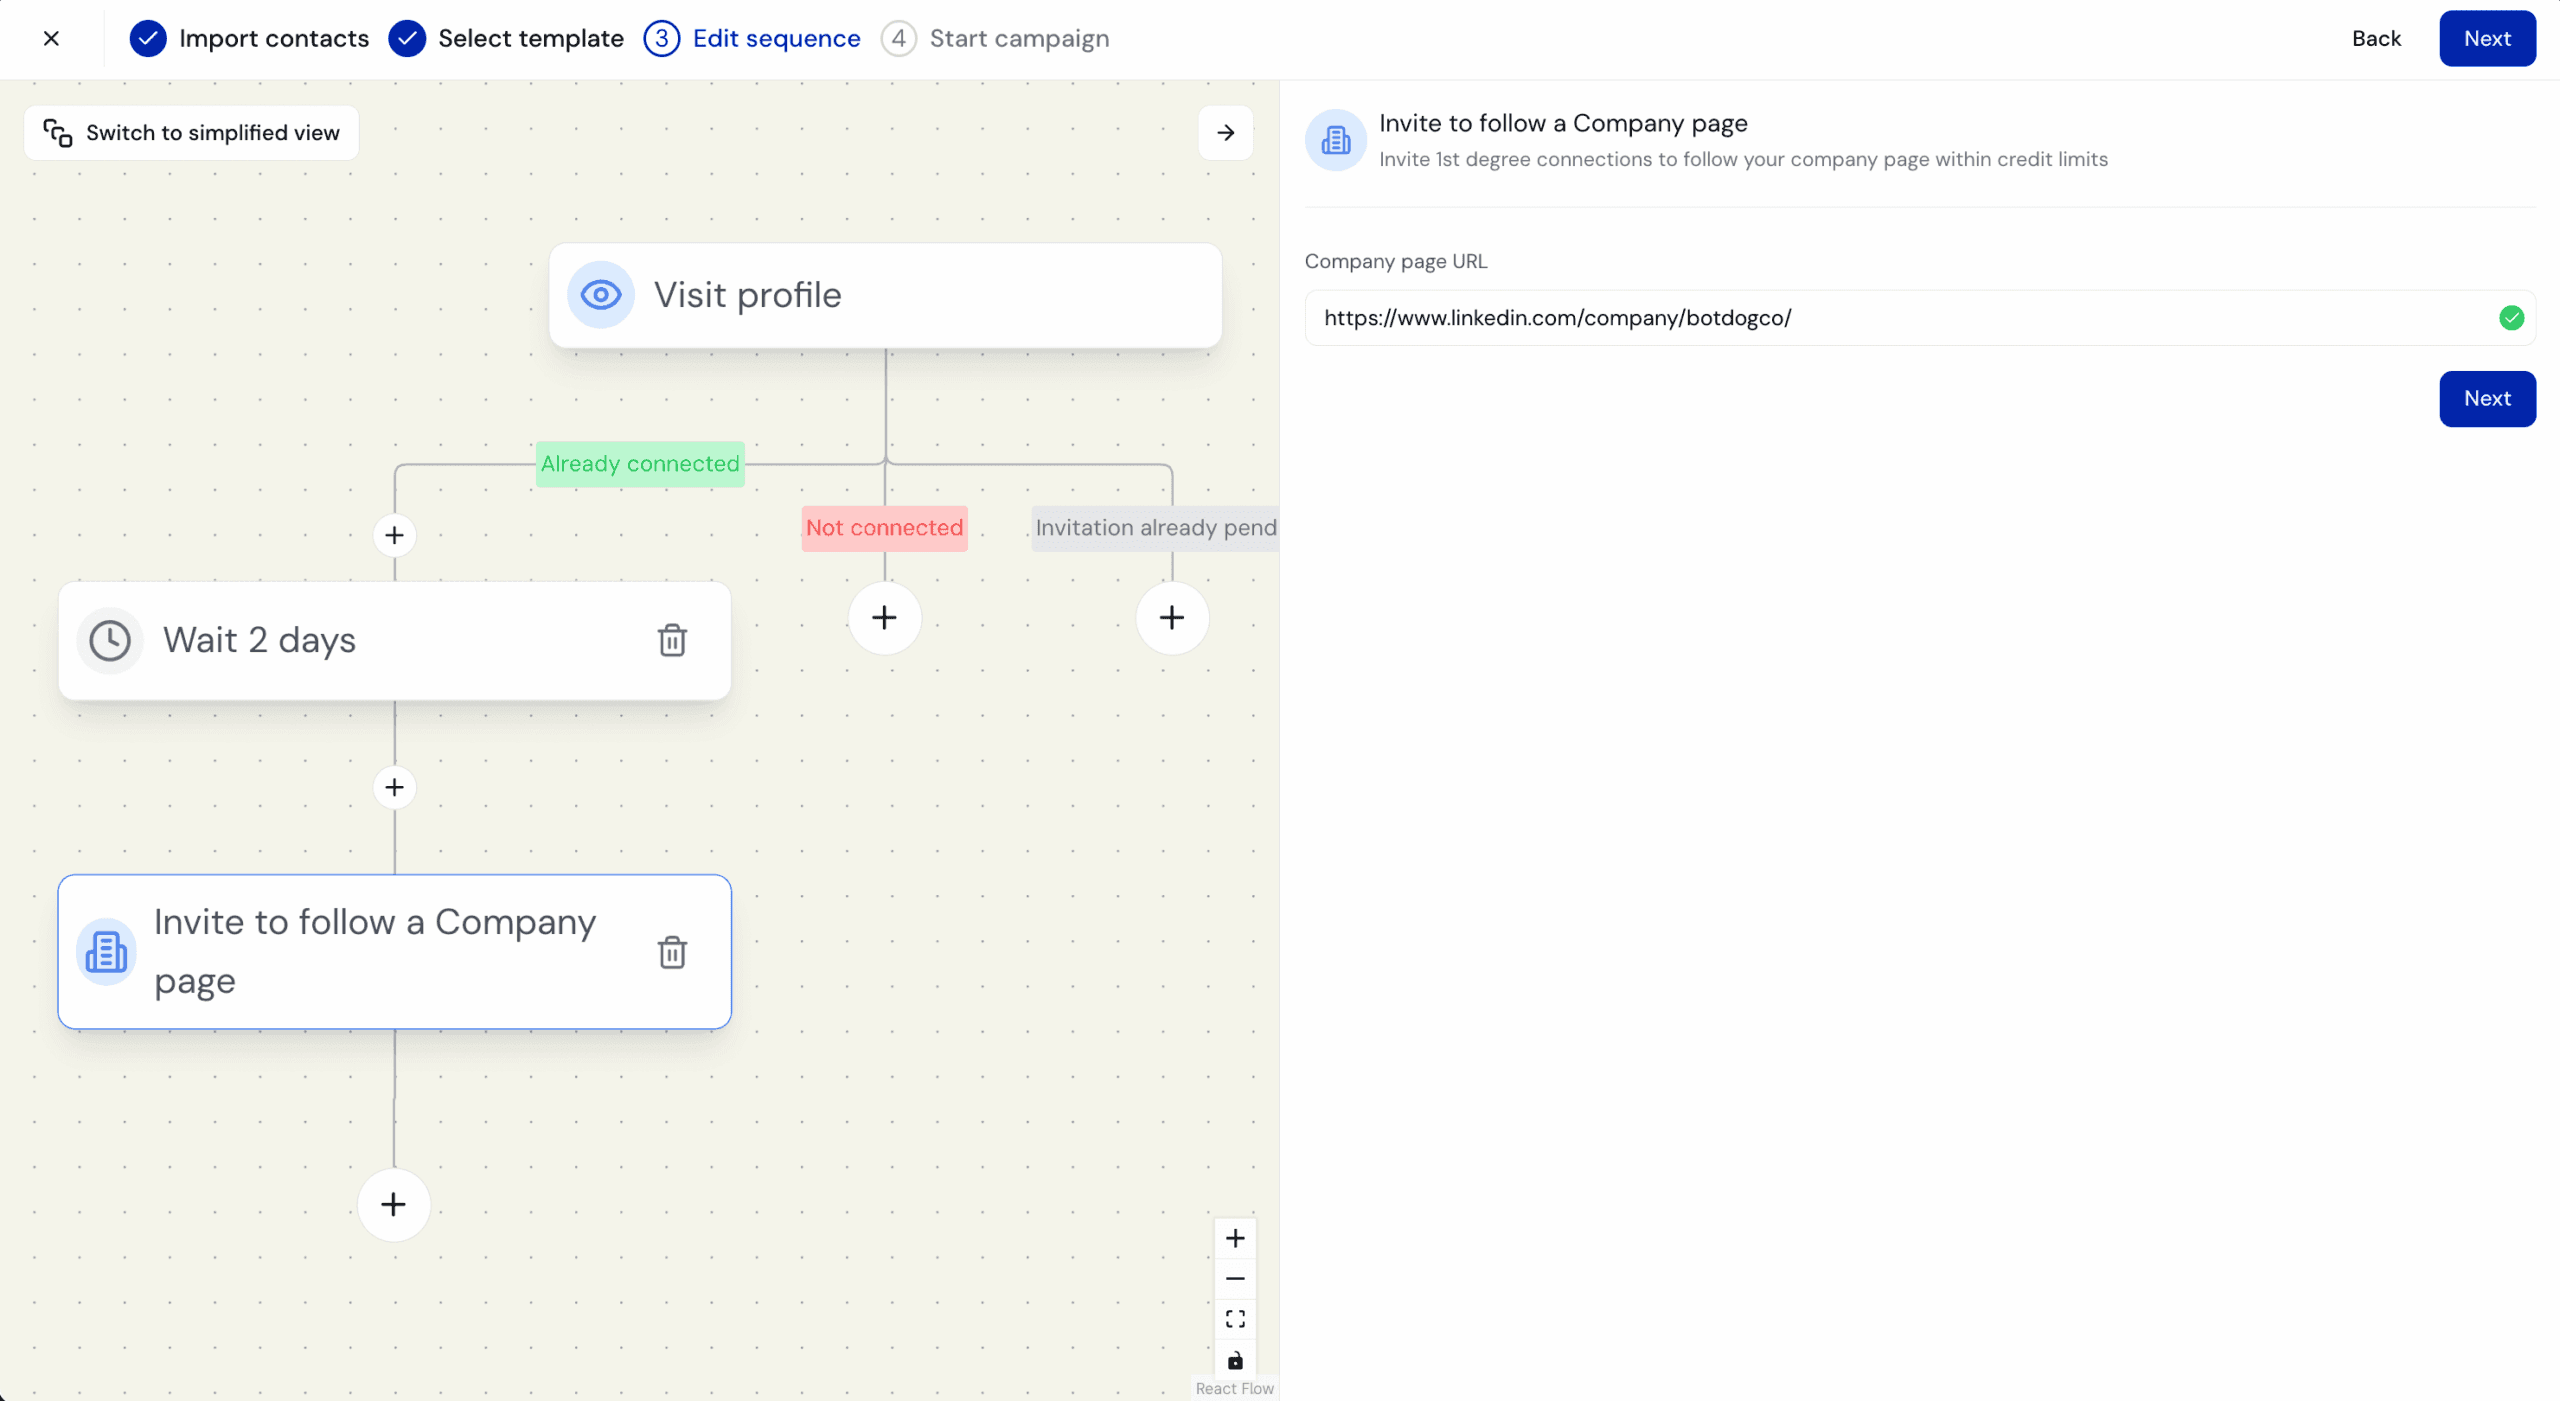Switch to simplified view
Image resolution: width=2560 pixels, height=1401 pixels.
[x=191, y=132]
